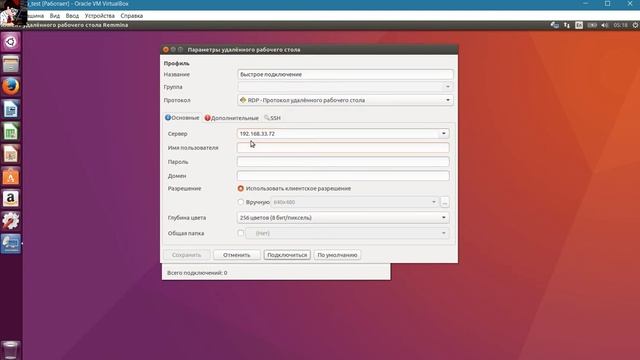The height and width of the screenshot is (360, 640).
Task: Click the Default (По умолчанию) button
Action: coord(337,255)
